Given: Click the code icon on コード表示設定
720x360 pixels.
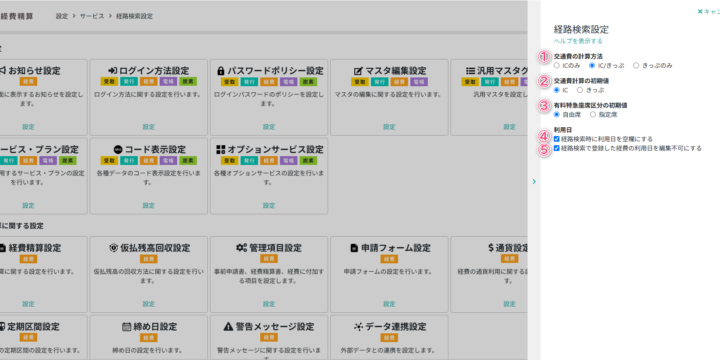Looking at the screenshot, I should (x=118, y=150).
